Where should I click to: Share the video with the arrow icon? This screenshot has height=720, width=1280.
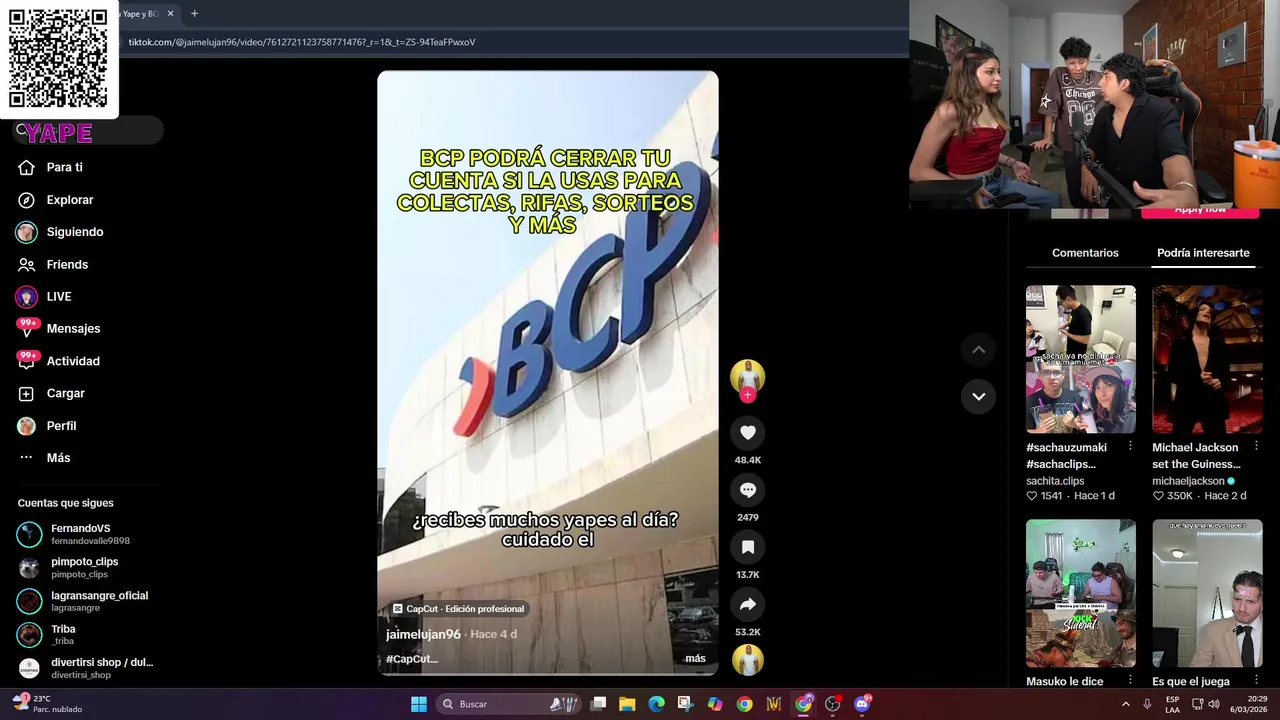tap(748, 604)
